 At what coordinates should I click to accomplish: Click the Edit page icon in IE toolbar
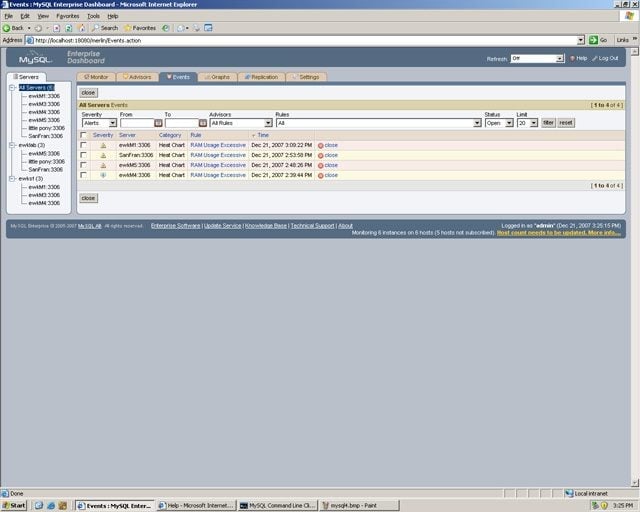tap(208, 28)
